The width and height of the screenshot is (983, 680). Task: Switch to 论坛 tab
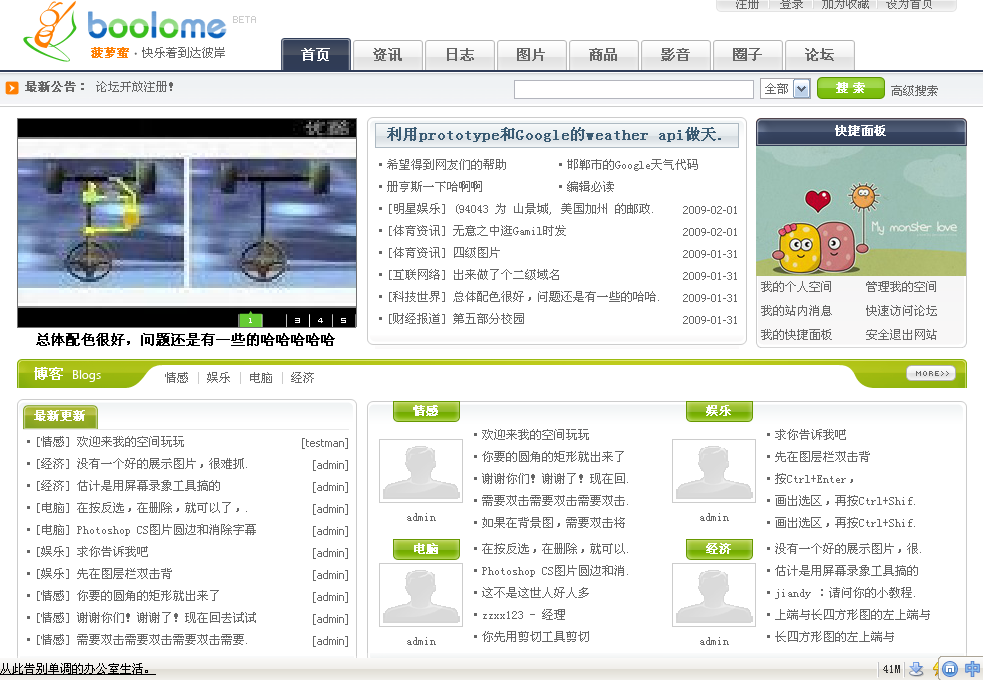819,55
